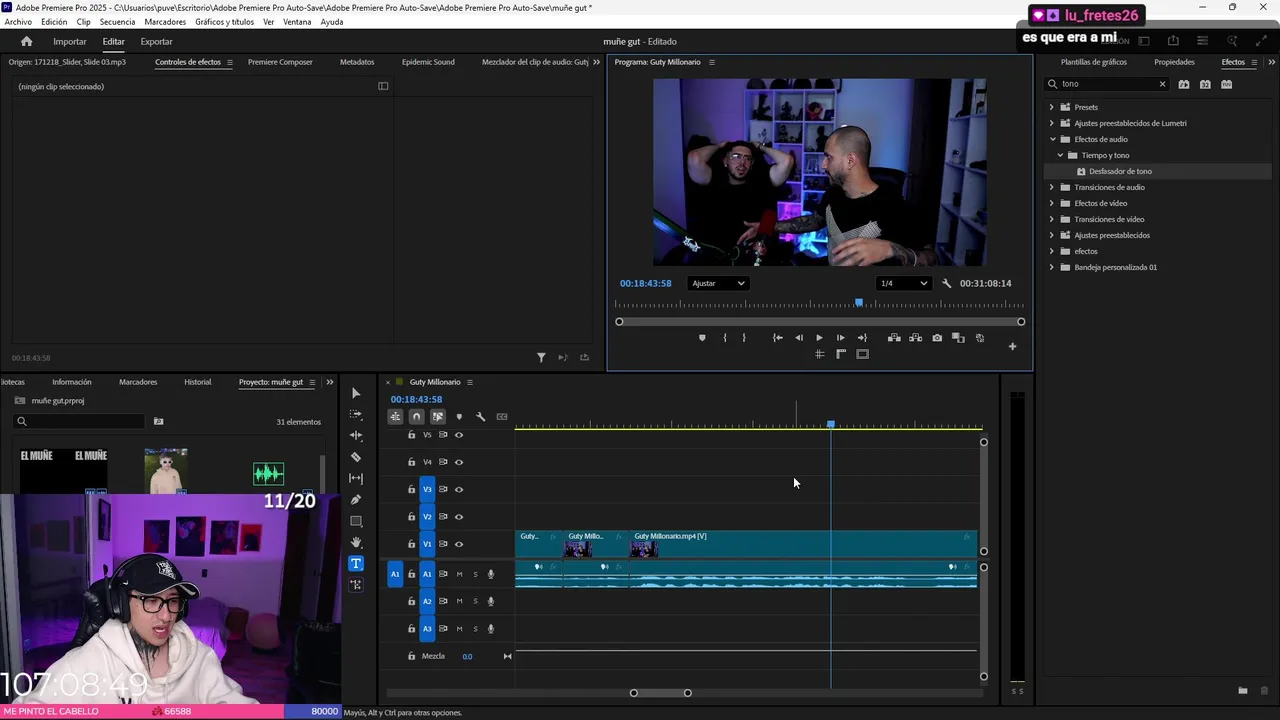Go to In point button
Viewport: 1280px width, 720px height.
[778, 338]
